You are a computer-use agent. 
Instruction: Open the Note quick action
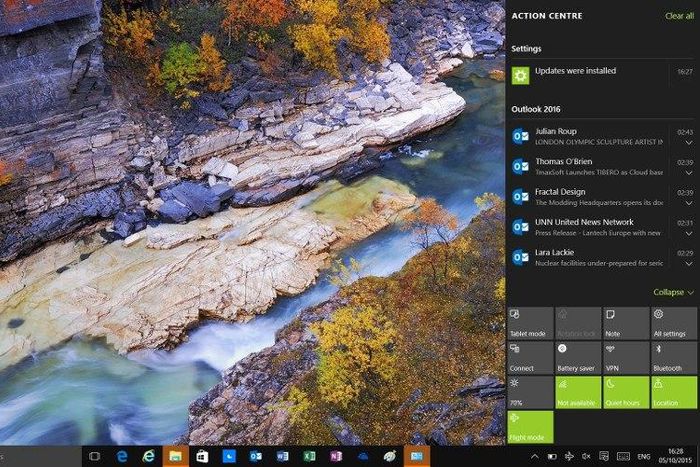[626, 323]
